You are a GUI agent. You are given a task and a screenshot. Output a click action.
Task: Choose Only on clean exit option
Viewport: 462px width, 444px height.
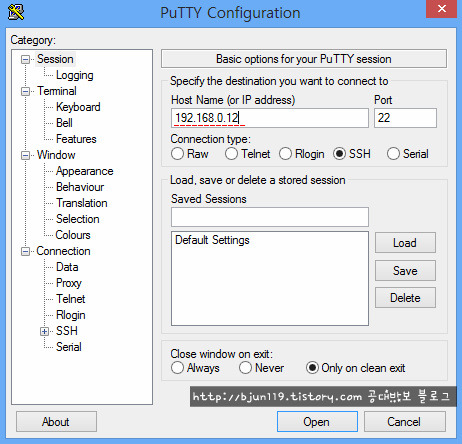coord(312,368)
